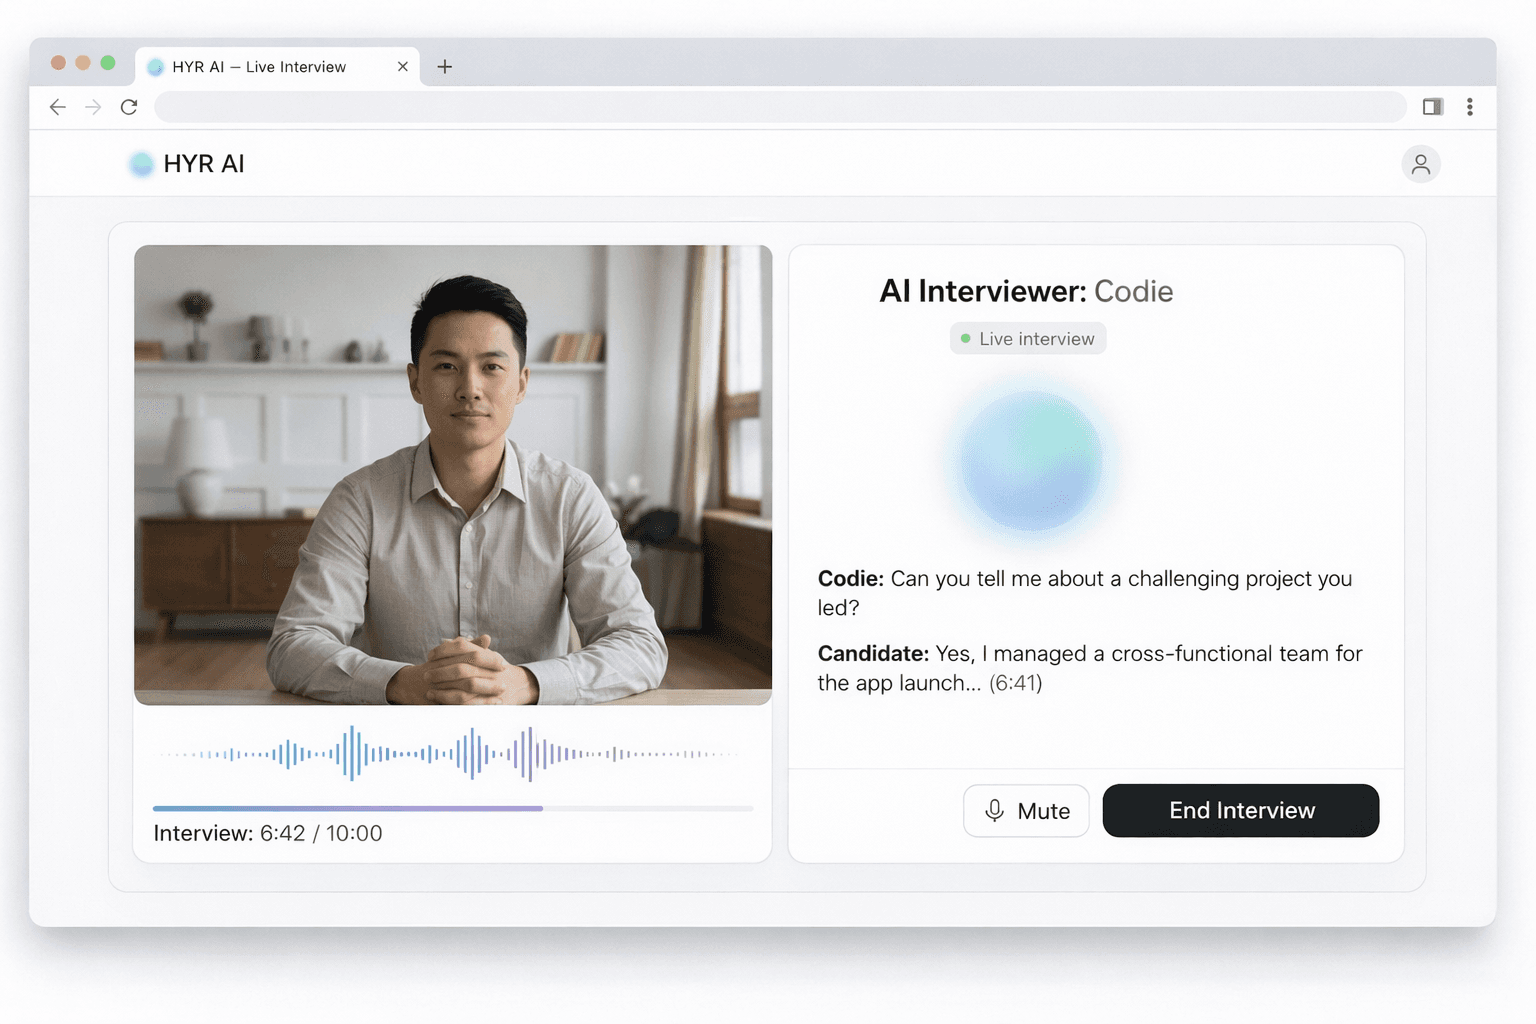Open the new tab plus button

pyautogui.click(x=444, y=66)
